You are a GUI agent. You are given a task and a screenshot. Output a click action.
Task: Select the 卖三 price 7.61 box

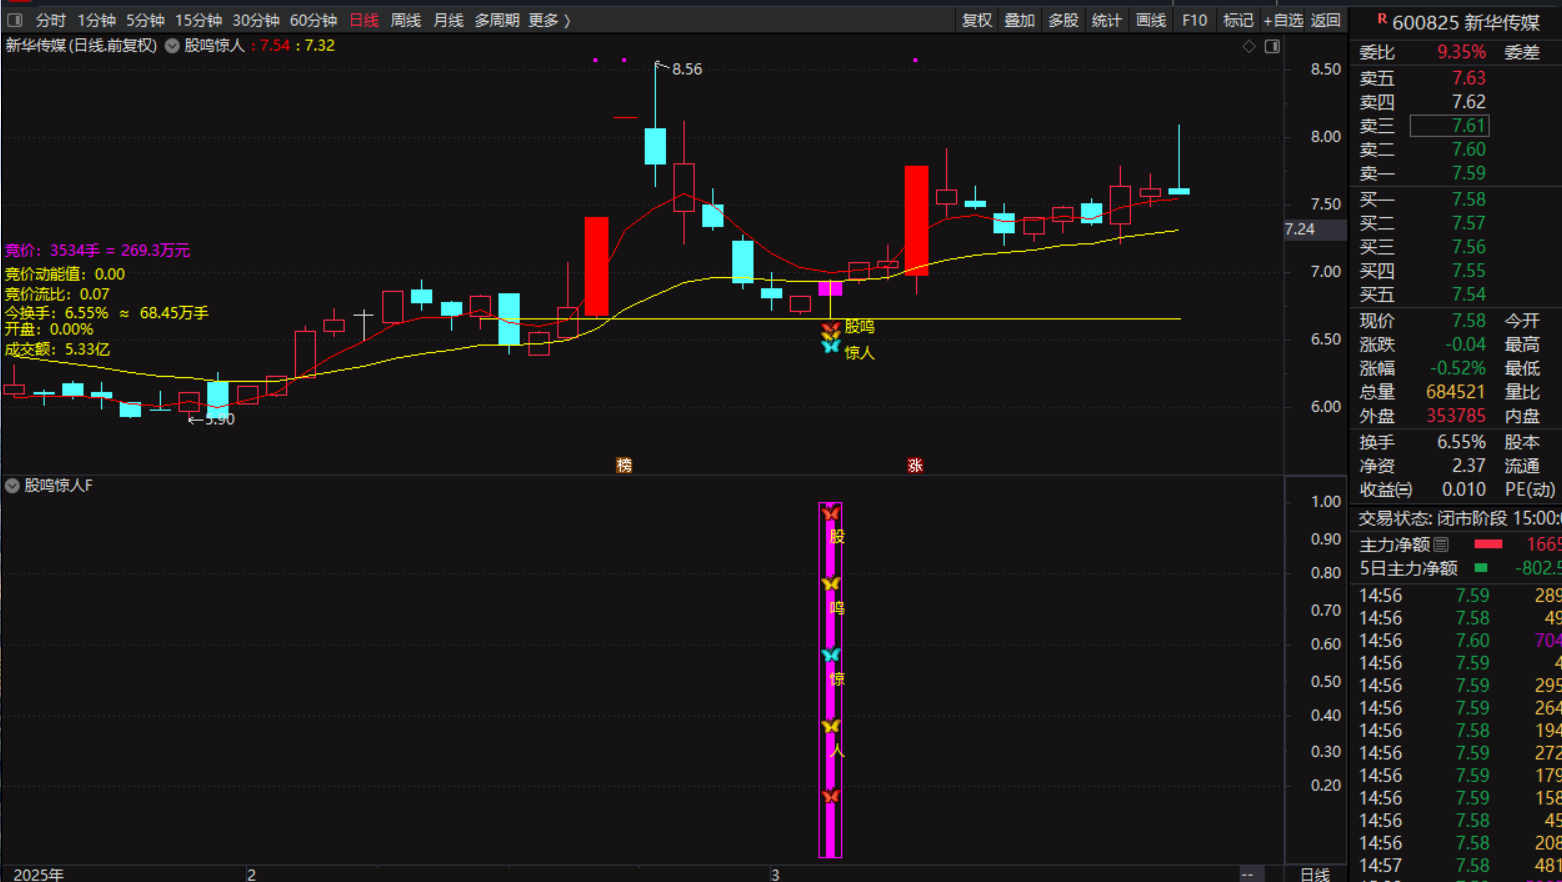tap(1449, 125)
